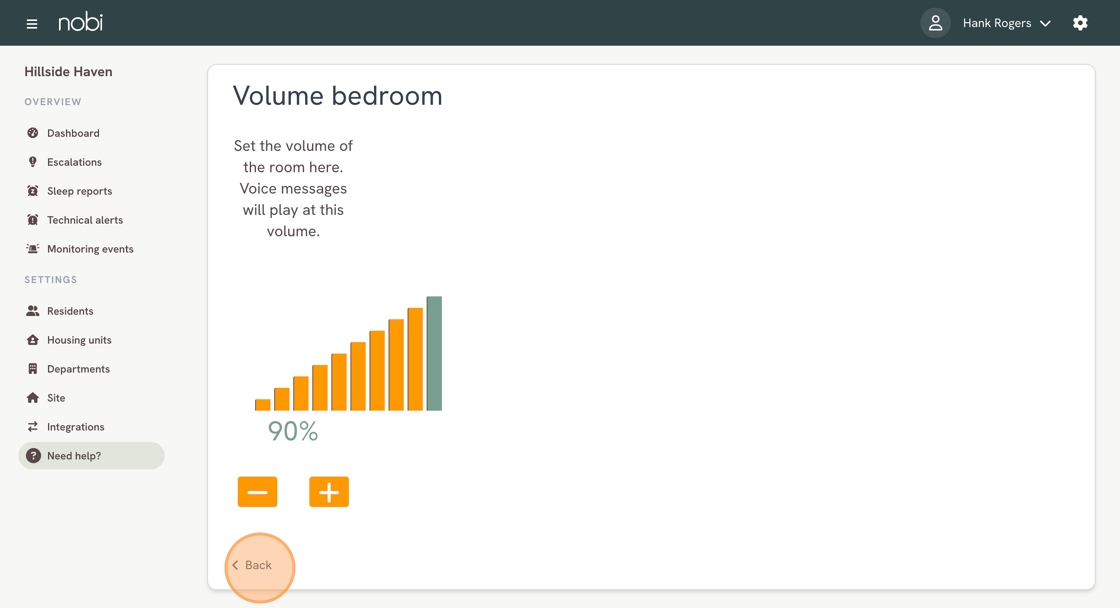Select the Sleep reports alarm icon

32,191
